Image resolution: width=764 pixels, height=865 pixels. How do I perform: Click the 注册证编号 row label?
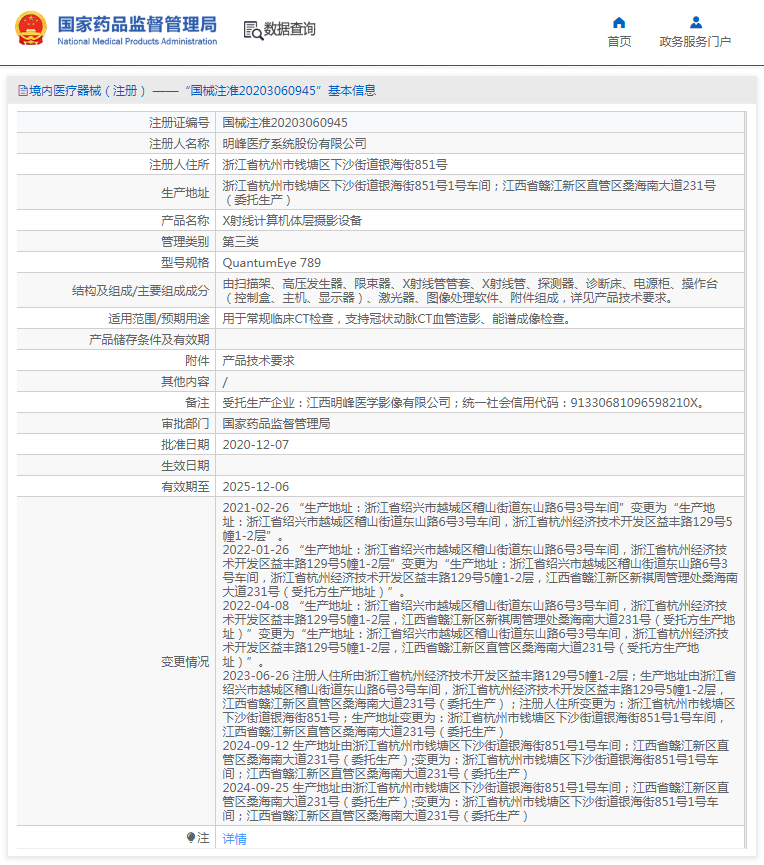click(x=179, y=122)
